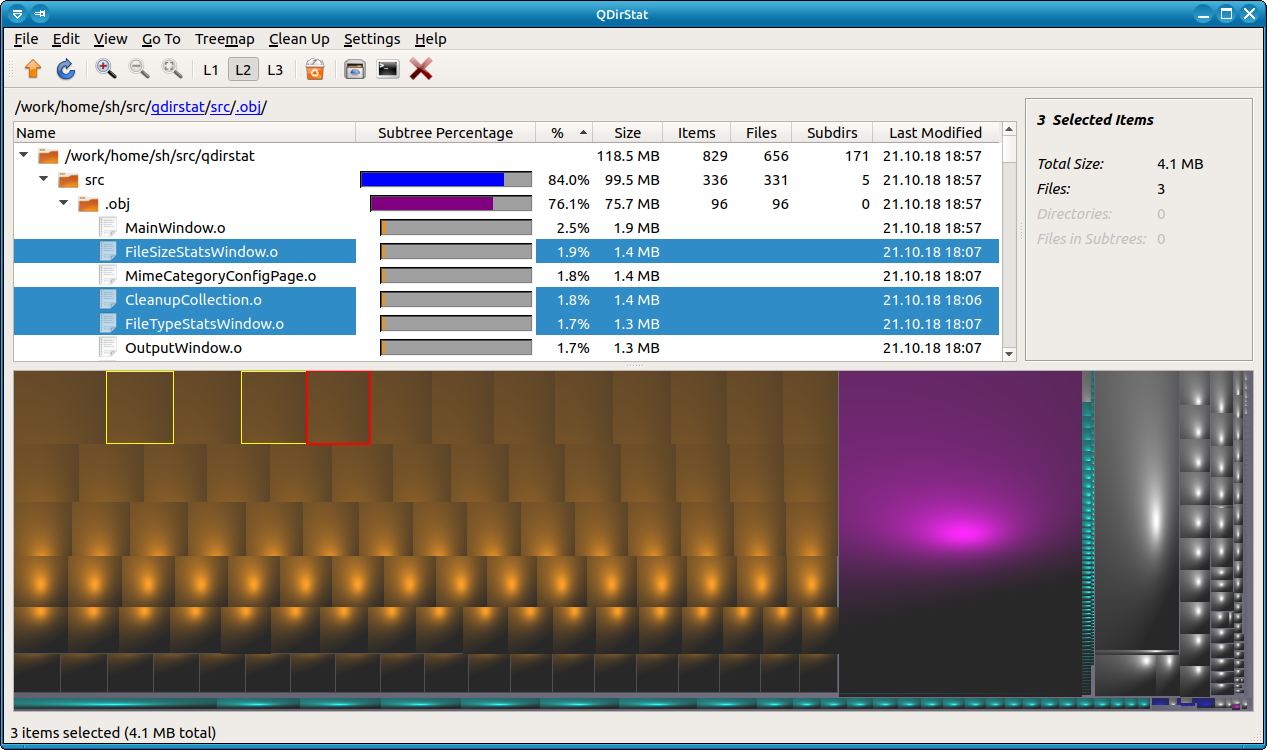This screenshot has width=1267, height=750.
Task: Open file manager here via toolbar icon
Action: pyautogui.click(x=354, y=69)
